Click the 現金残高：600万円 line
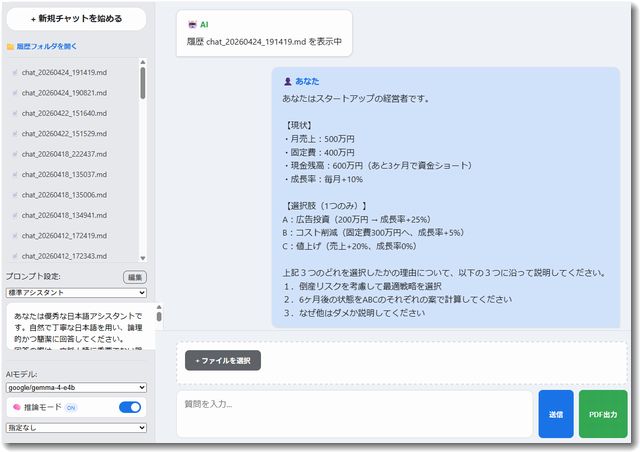Image resolution: width=640 pixels, height=452 pixels. pos(378,166)
